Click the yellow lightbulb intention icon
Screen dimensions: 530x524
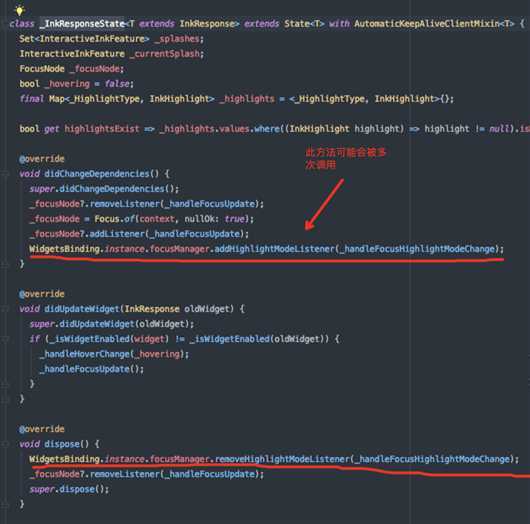click(x=20, y=10)
